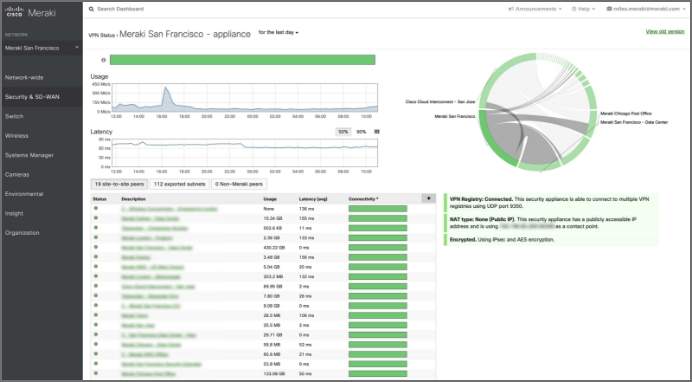Click the status dot in the 133.08 GB row

tap(96, 373)
